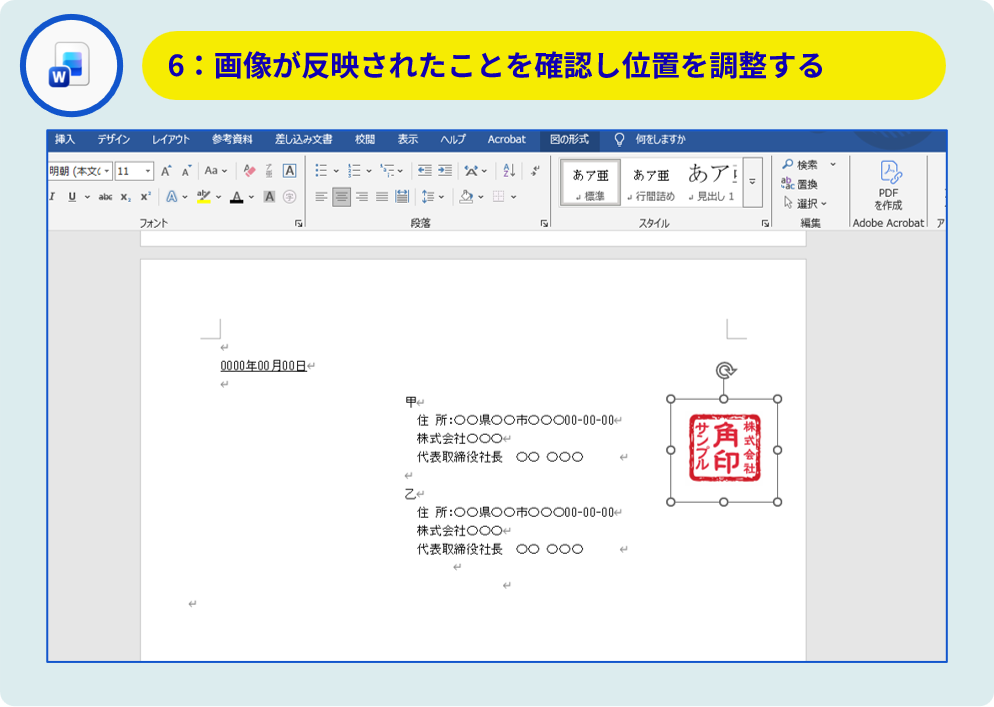The image size is (994, 707).
Task: Open the font size dropdown
Action: [x=147, y=171]
